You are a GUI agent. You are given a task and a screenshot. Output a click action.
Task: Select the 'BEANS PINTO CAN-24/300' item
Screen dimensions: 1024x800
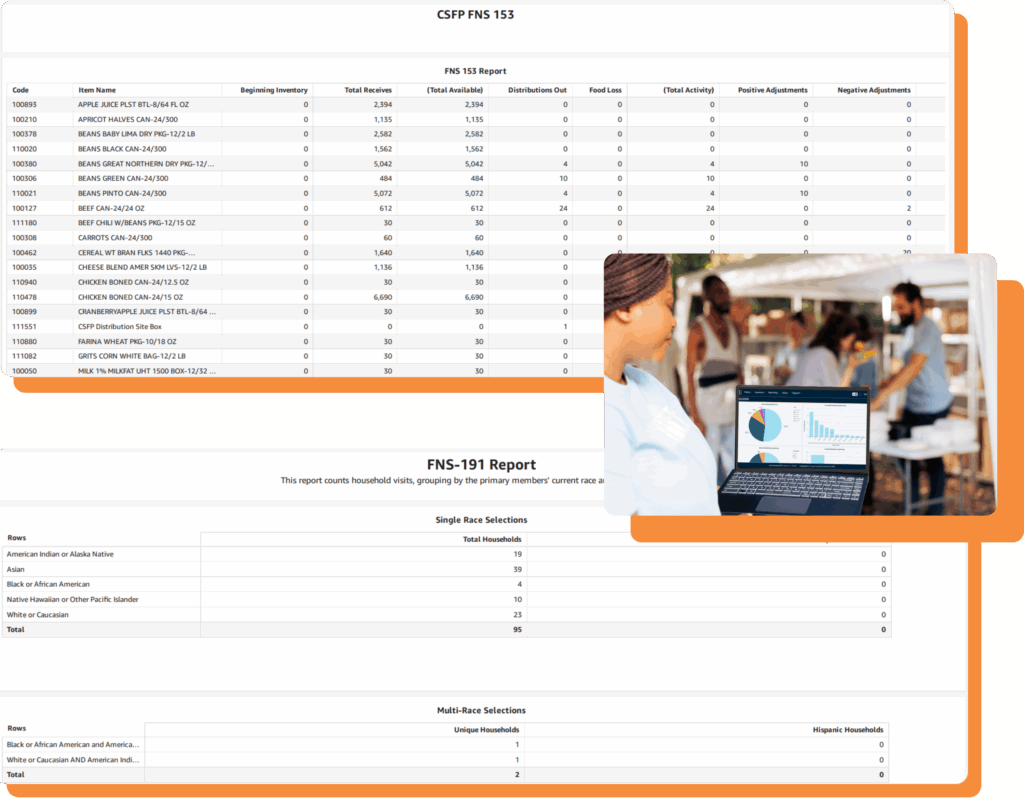click(x=122, y=193)
